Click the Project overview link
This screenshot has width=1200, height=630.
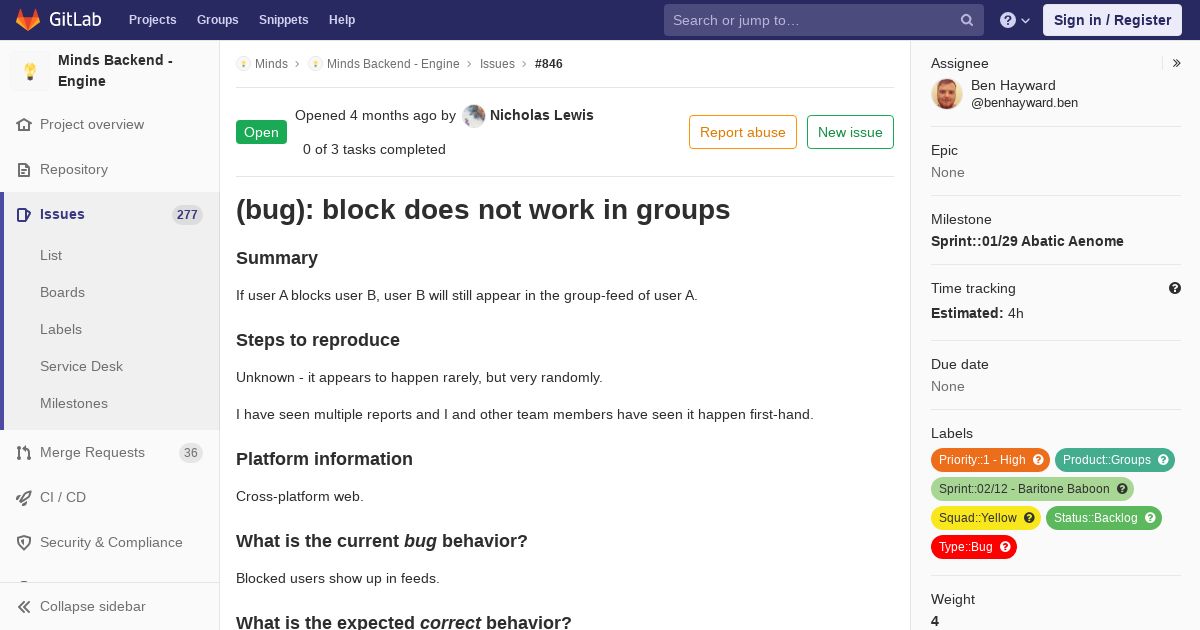92,125
